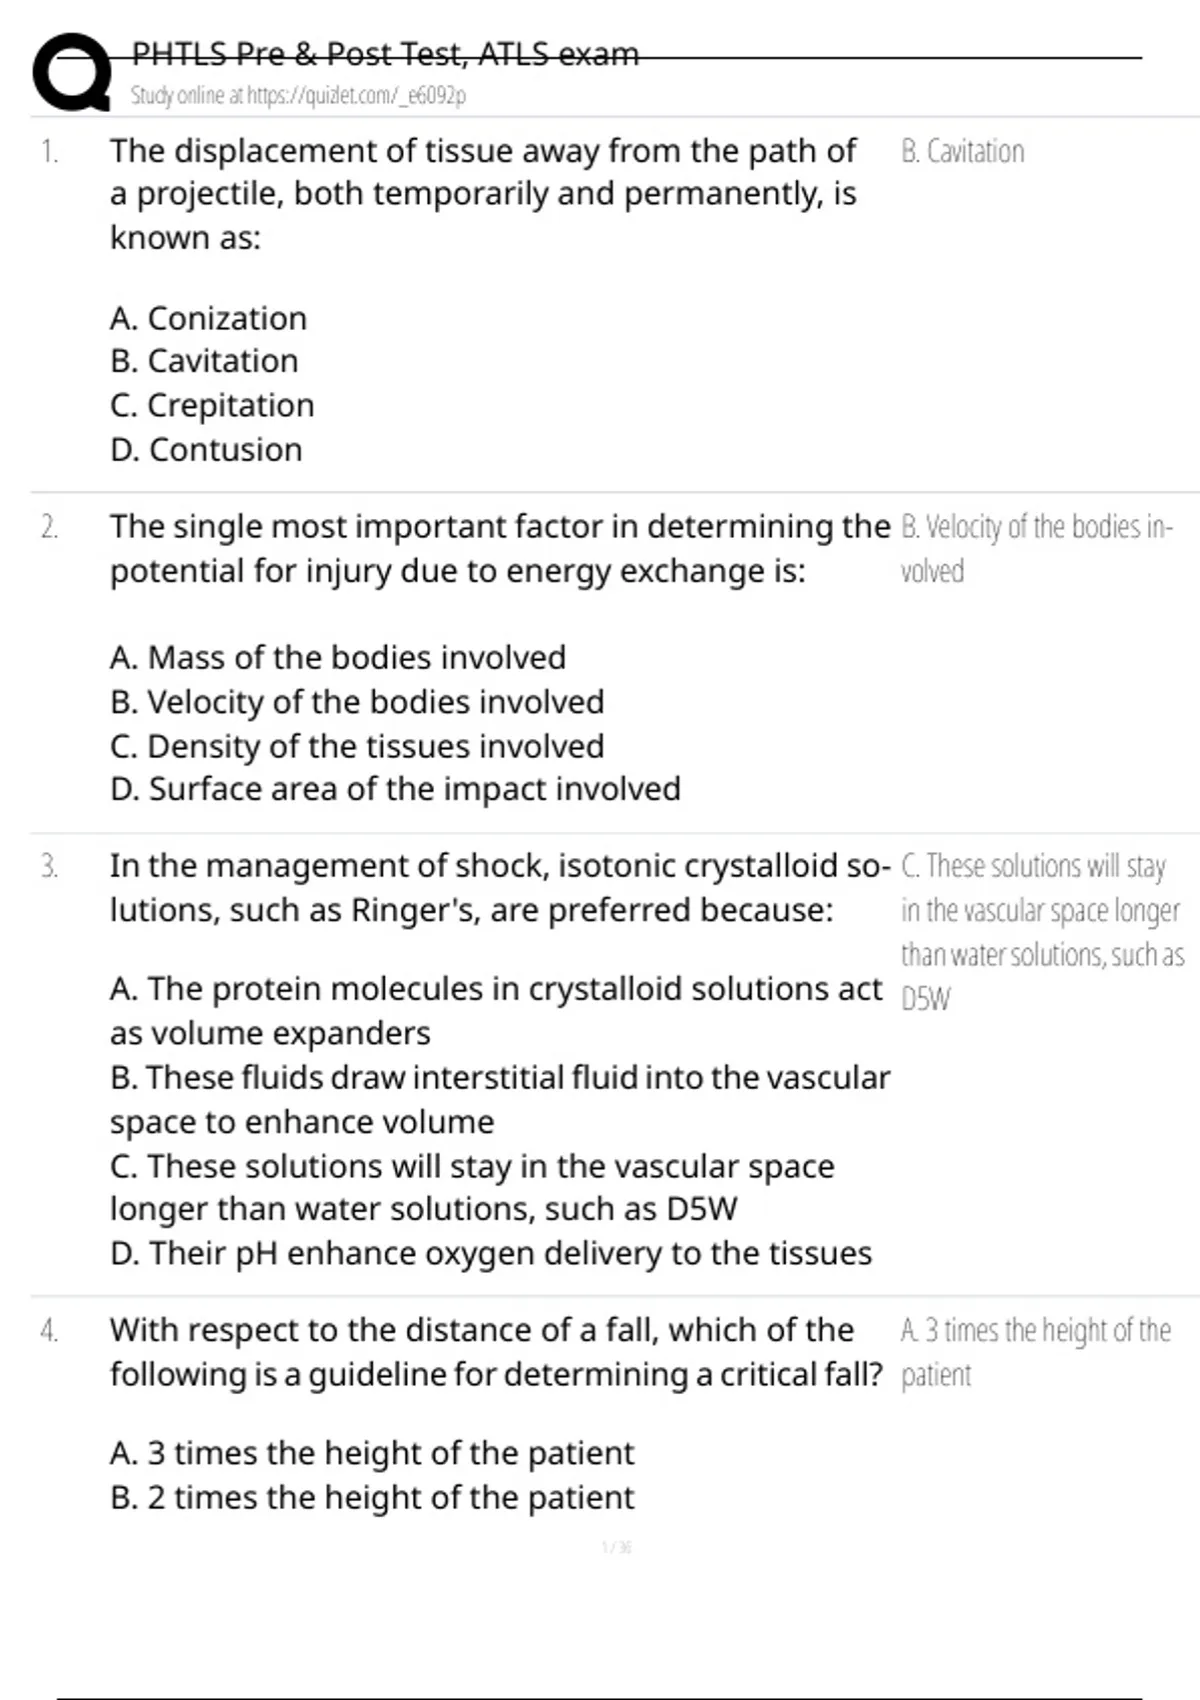This screenshot has width=1200, height=1700.
Task: Click question number 2 marker
Action: click(x=49, y=527)
